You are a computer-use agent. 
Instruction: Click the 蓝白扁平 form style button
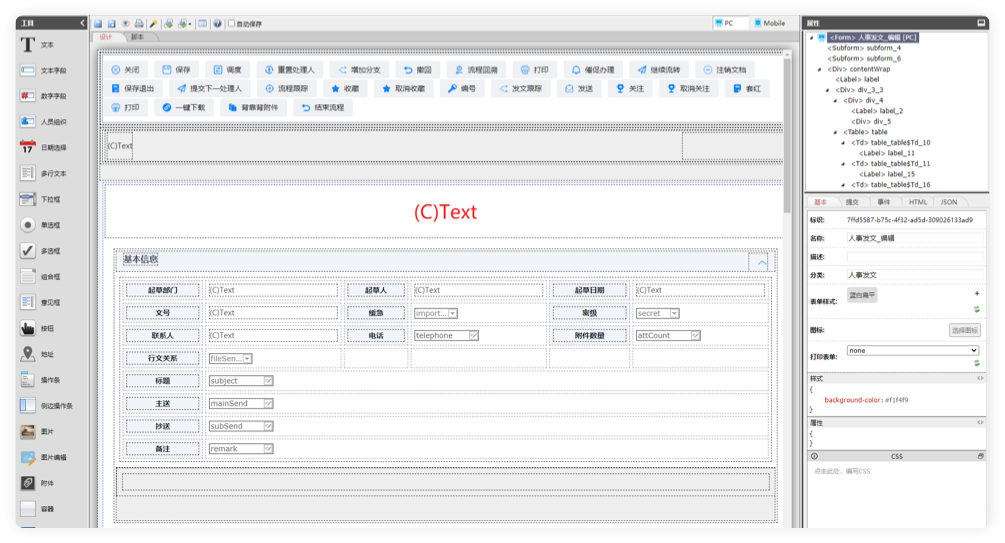tap(862, 295)
